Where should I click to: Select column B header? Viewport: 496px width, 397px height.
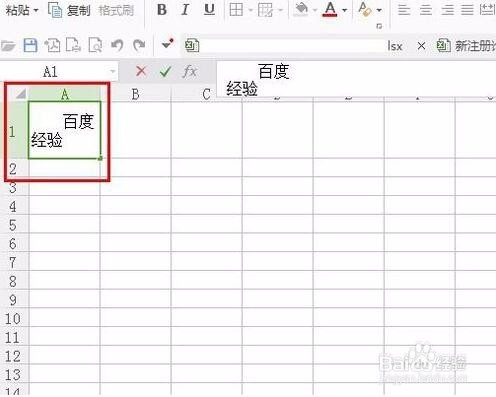click(x=135, y=94)
